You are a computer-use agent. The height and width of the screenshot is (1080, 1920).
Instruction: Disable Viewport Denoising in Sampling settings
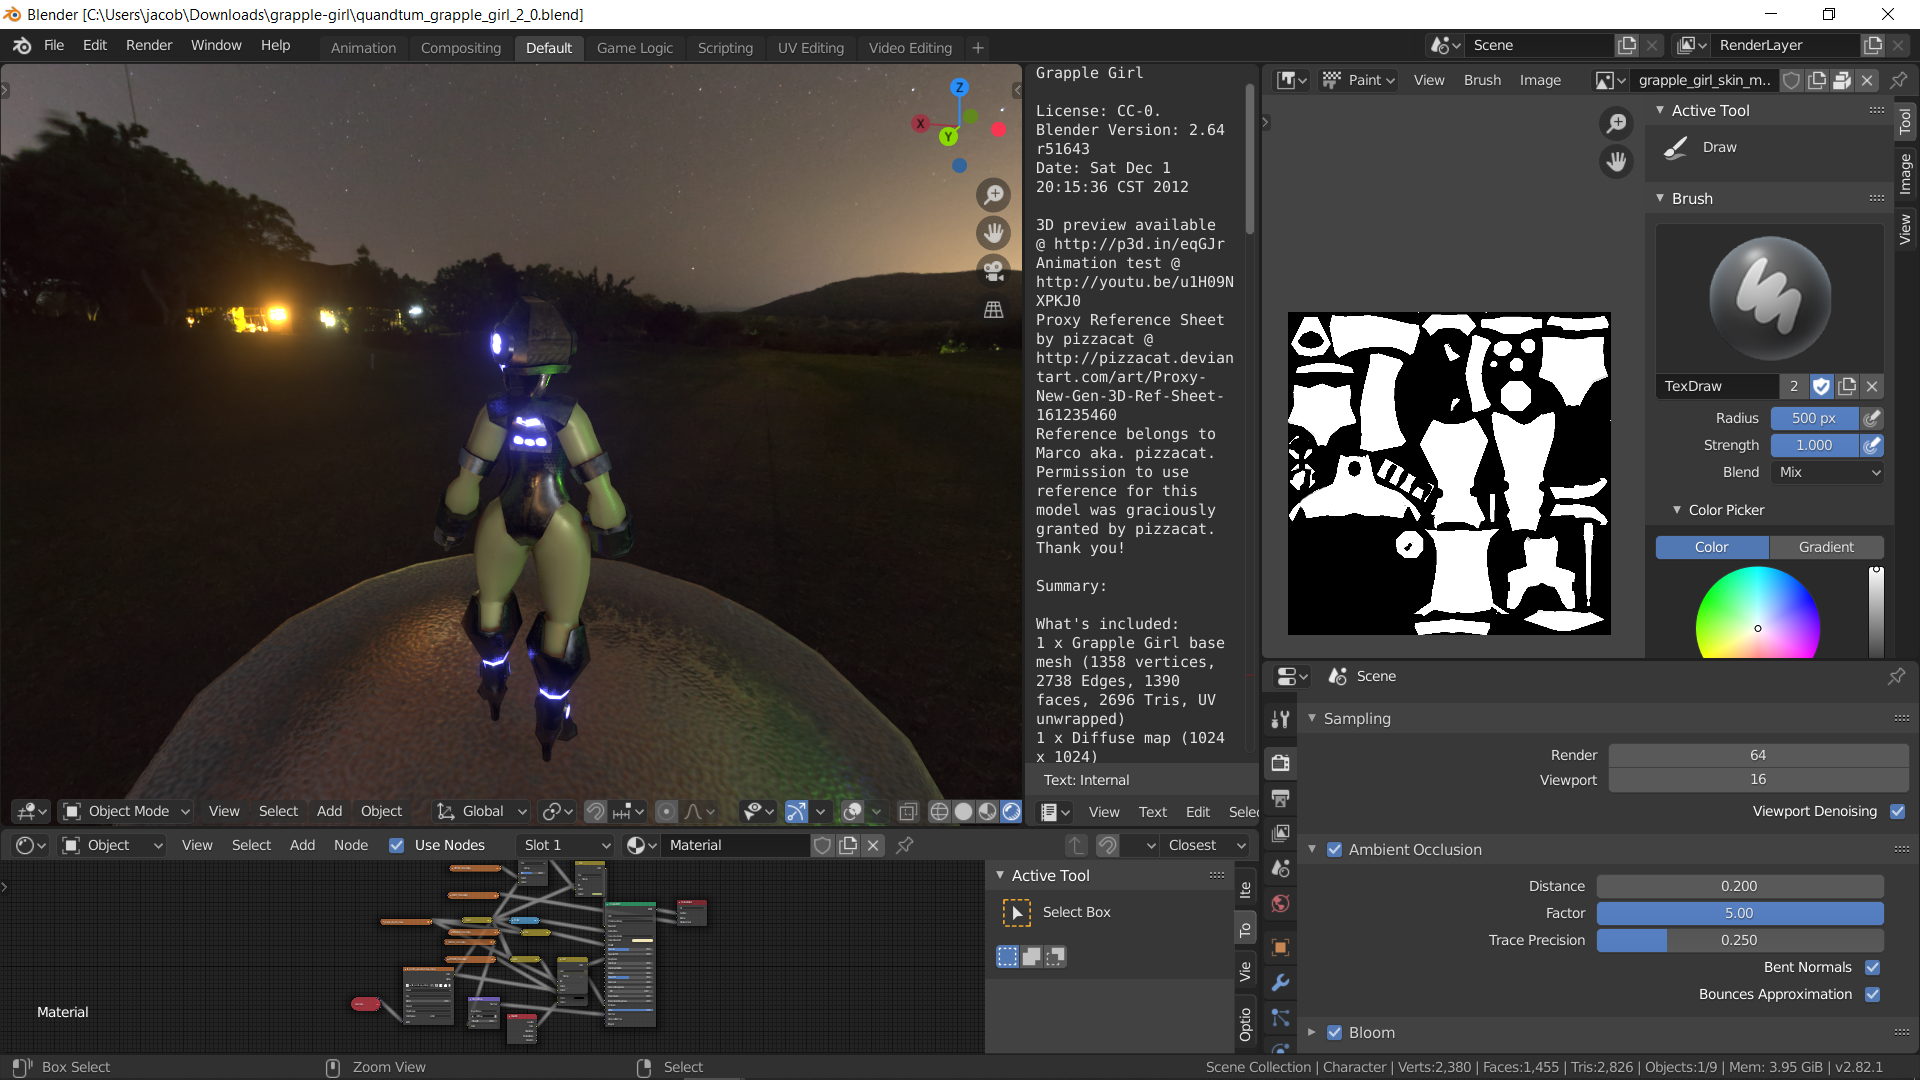coord(1896,811)
